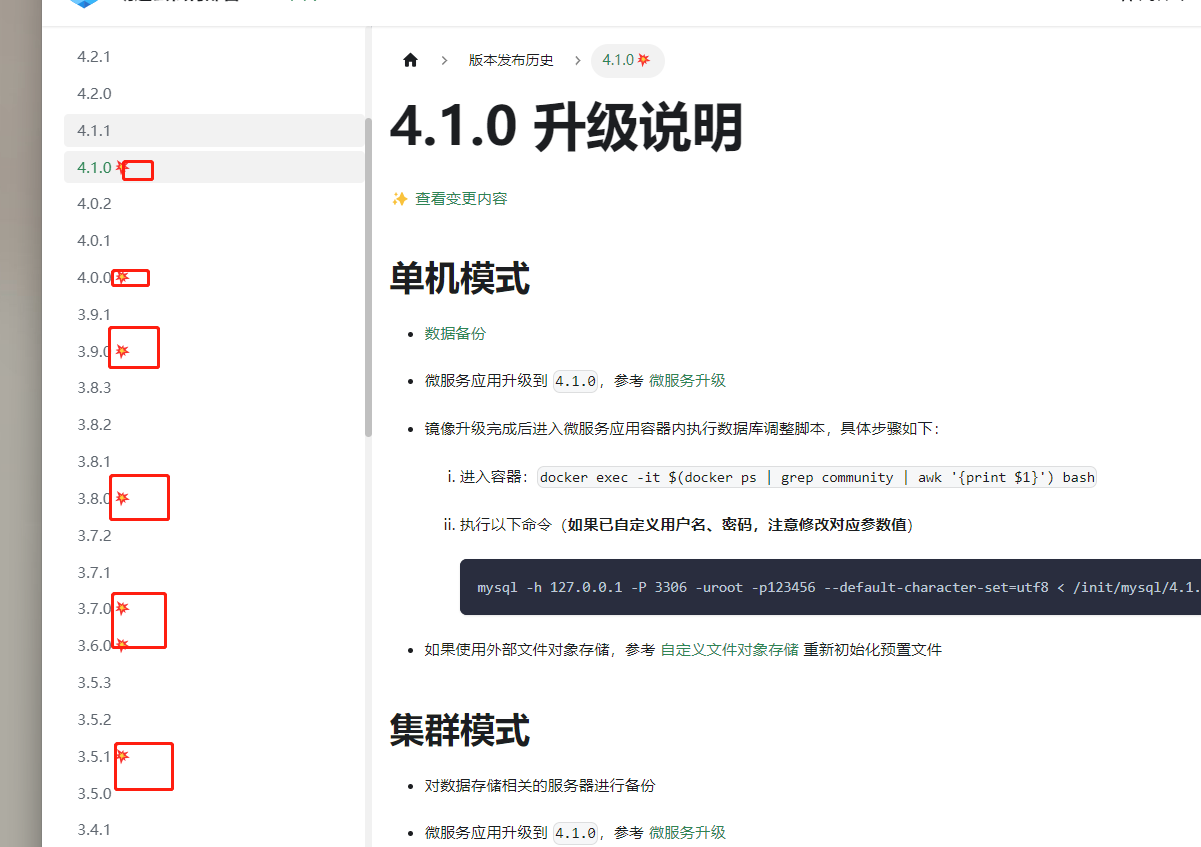Select version 4.2.0 in sidebar
This screenshot has height=847, width=1201.
tap(94, 94)
